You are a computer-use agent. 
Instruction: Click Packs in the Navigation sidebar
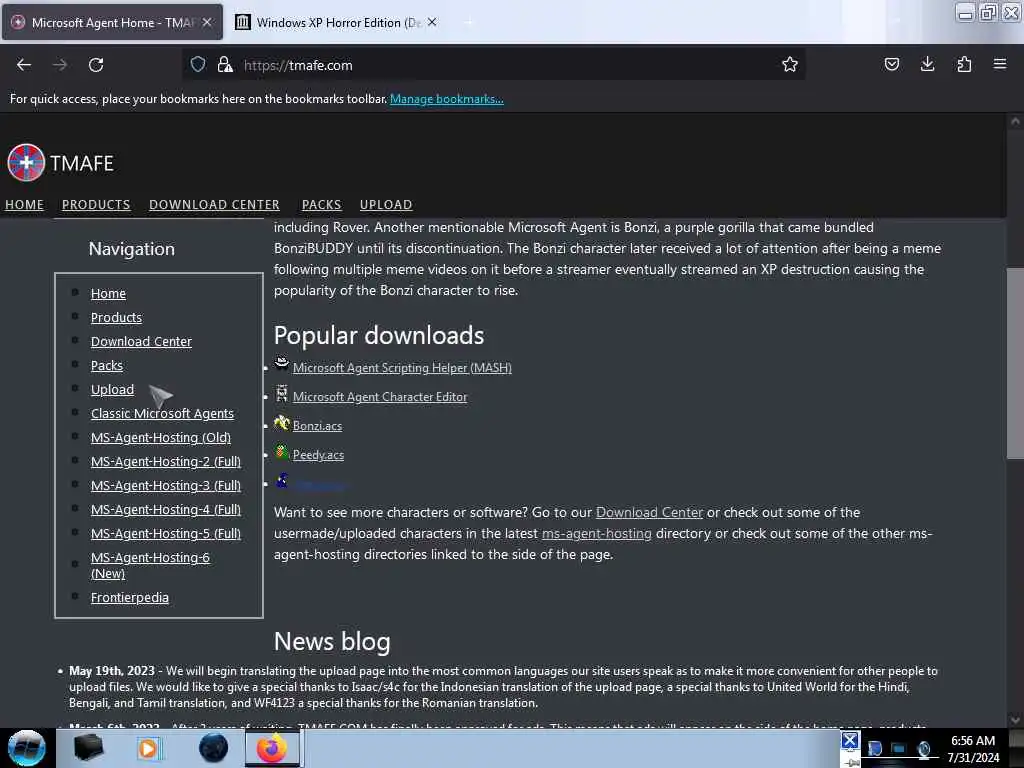[107, 366]
